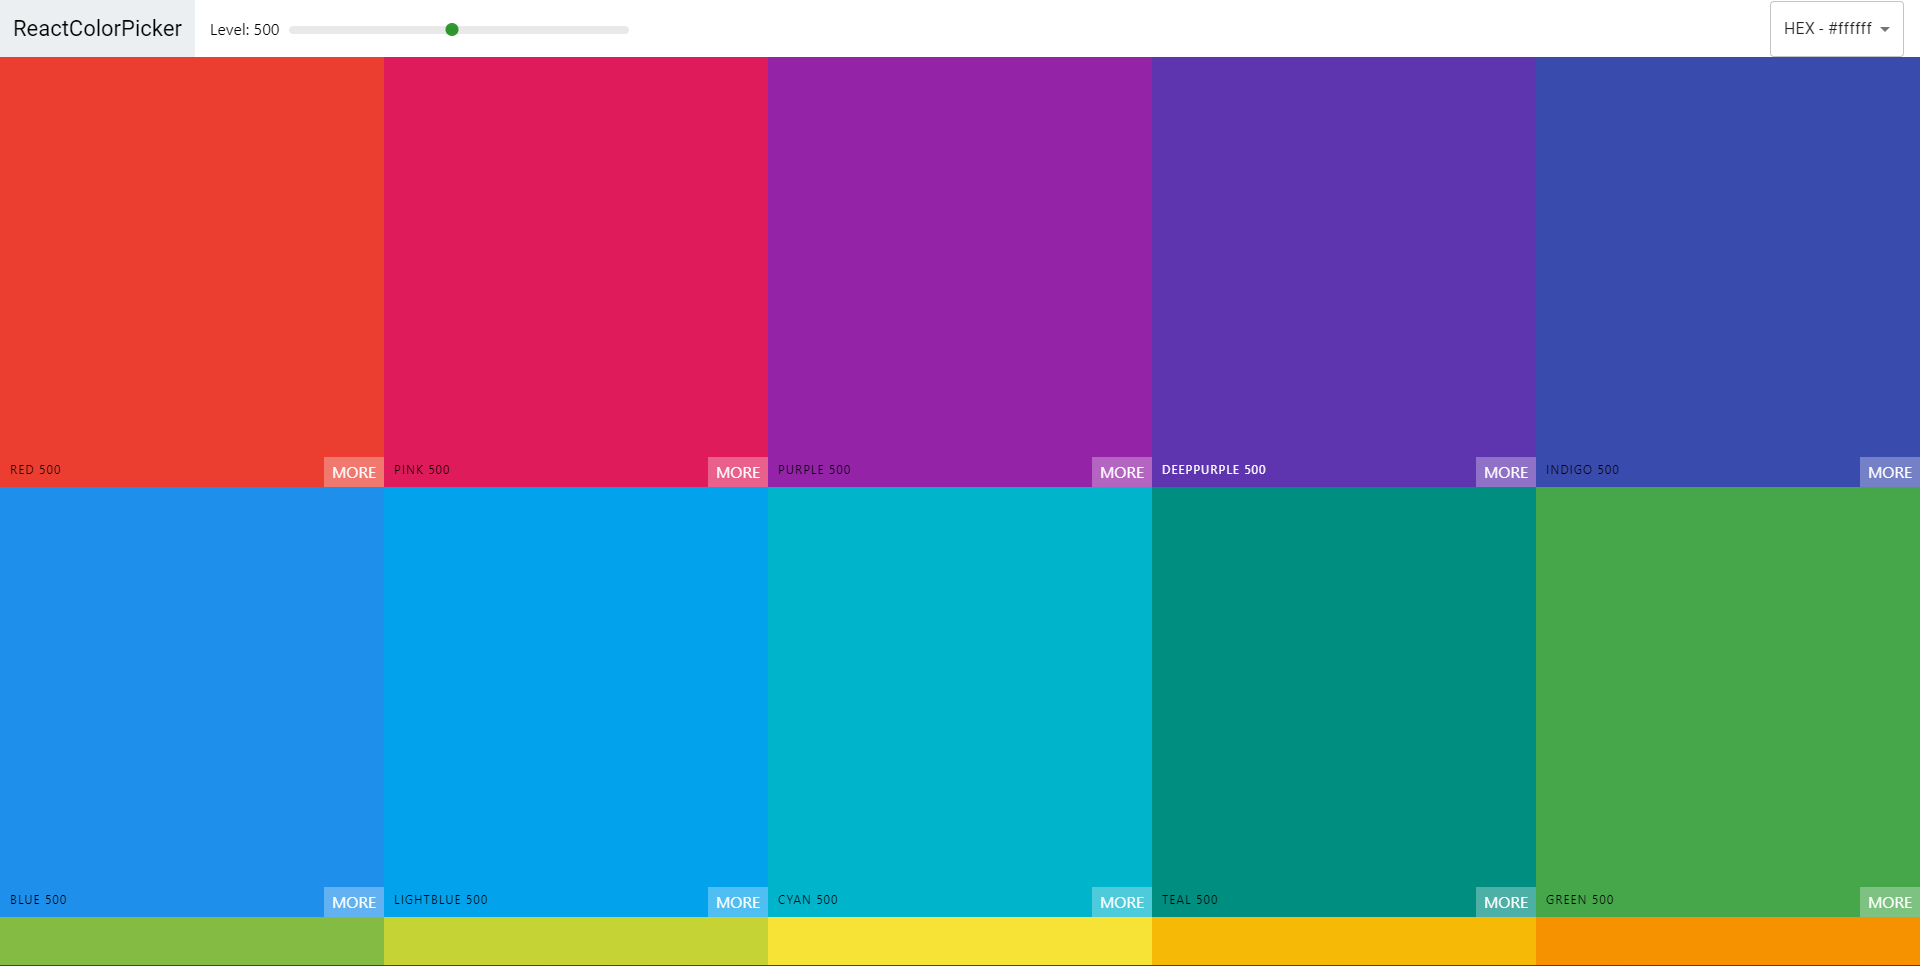Show more DeepPurple 500 shades
The width and height of the screenshot is (1920, 966).
(1505, 472)
